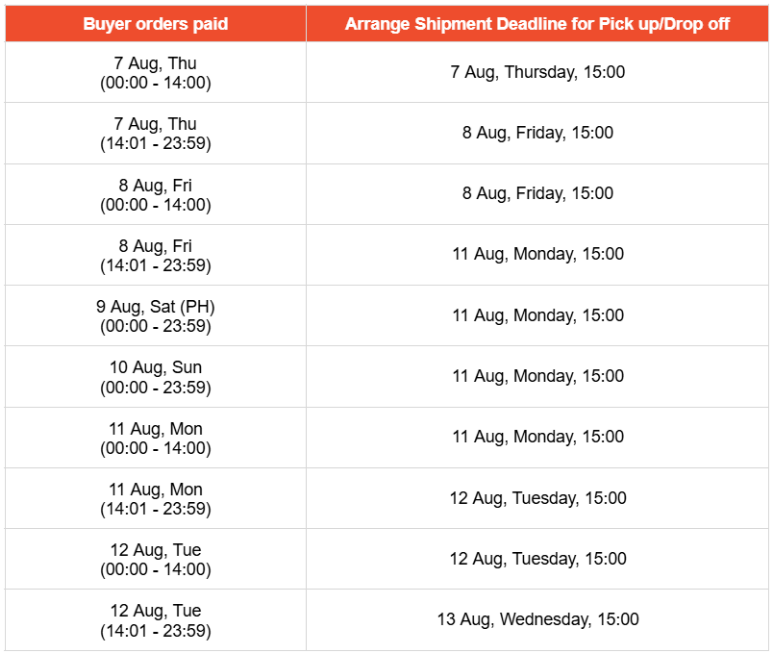Click the deadline beside '9 Aug, Sat (PH)'
The height and width of the screenshot is (654, 778).
point(537,316)
